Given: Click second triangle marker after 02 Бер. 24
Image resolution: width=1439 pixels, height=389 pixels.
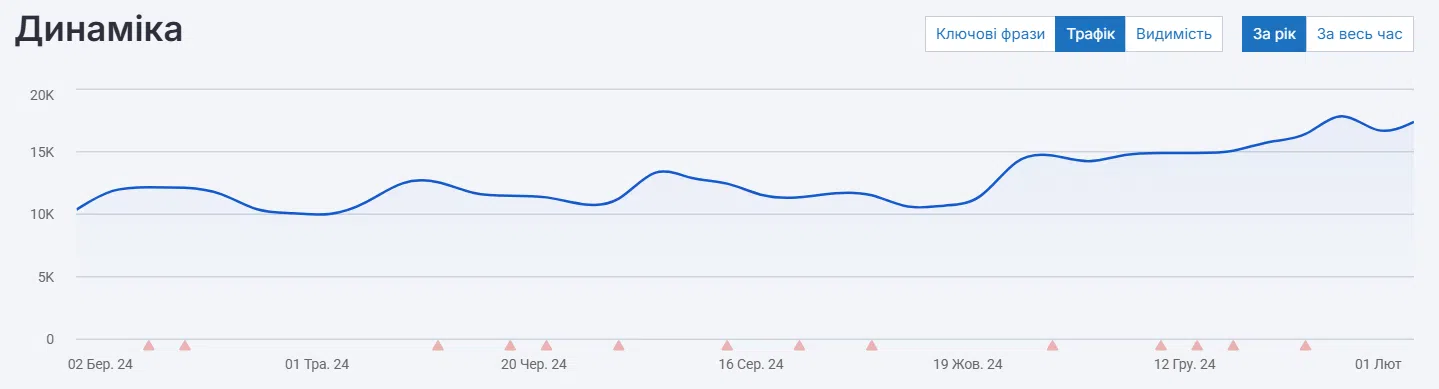Looking at the screenshot, I should [185, 345].
